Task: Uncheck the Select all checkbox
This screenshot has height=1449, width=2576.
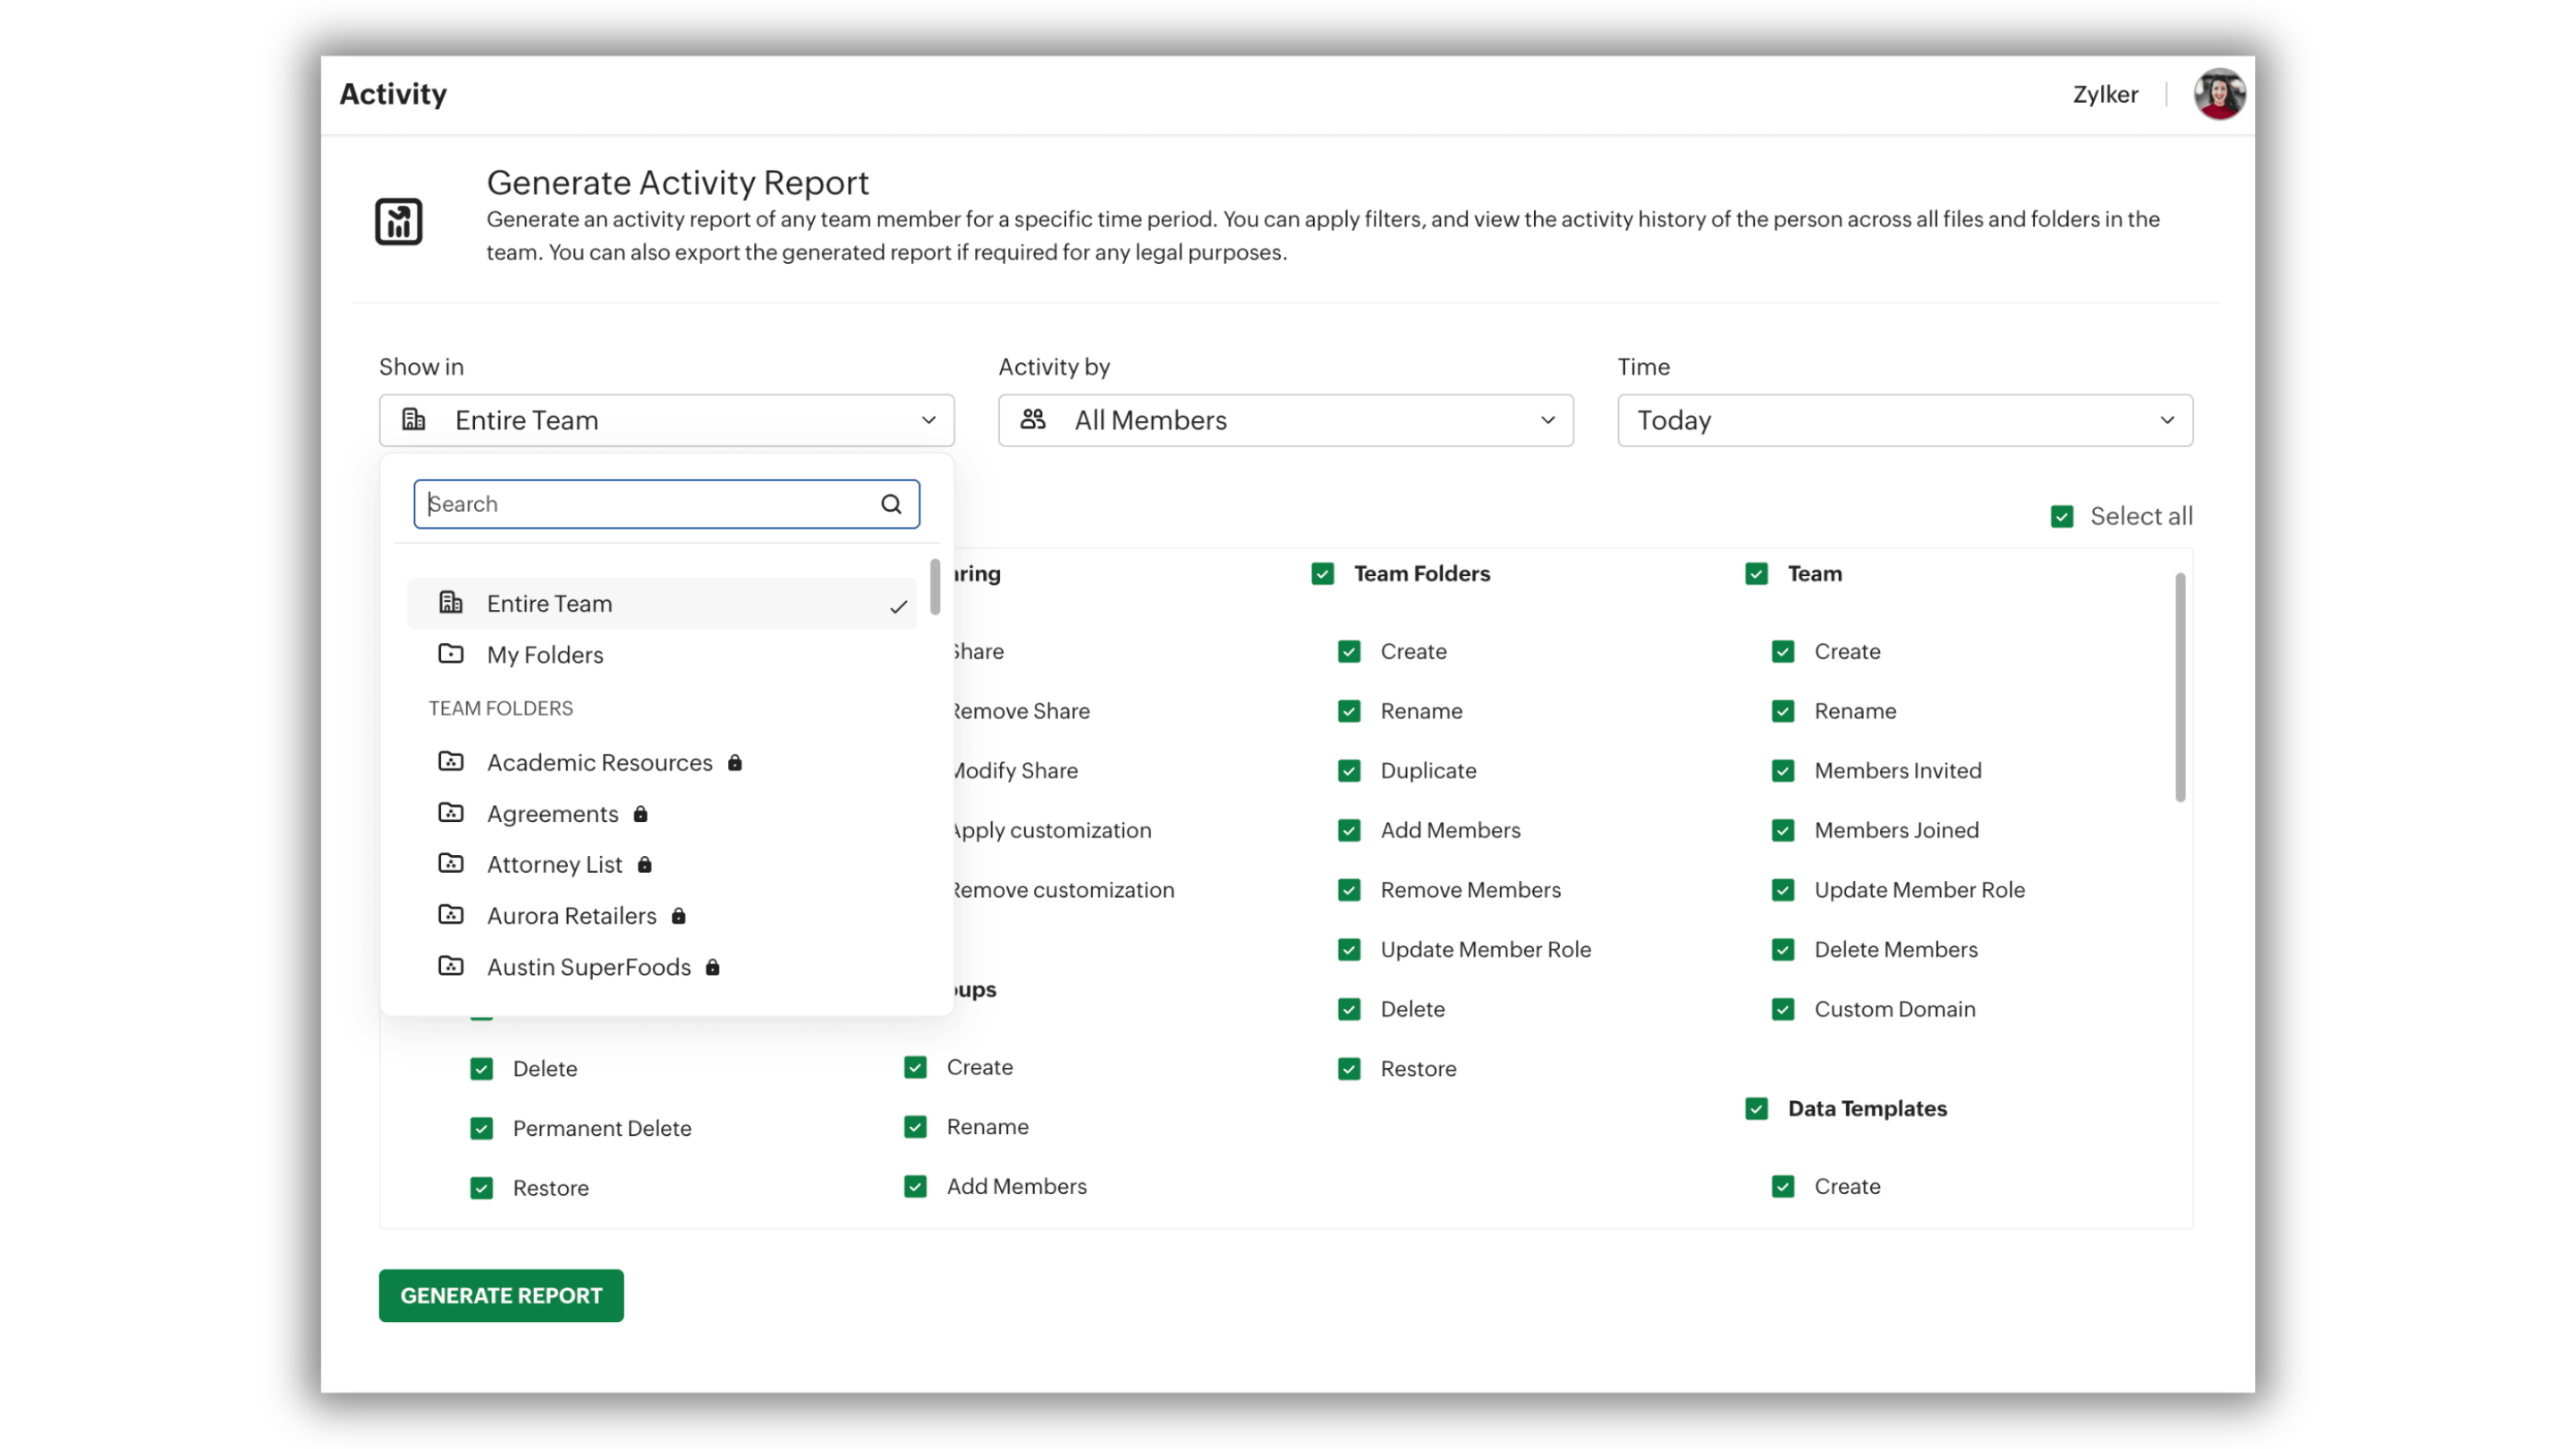Action: pyautogui.click(x=2063, y=516)
